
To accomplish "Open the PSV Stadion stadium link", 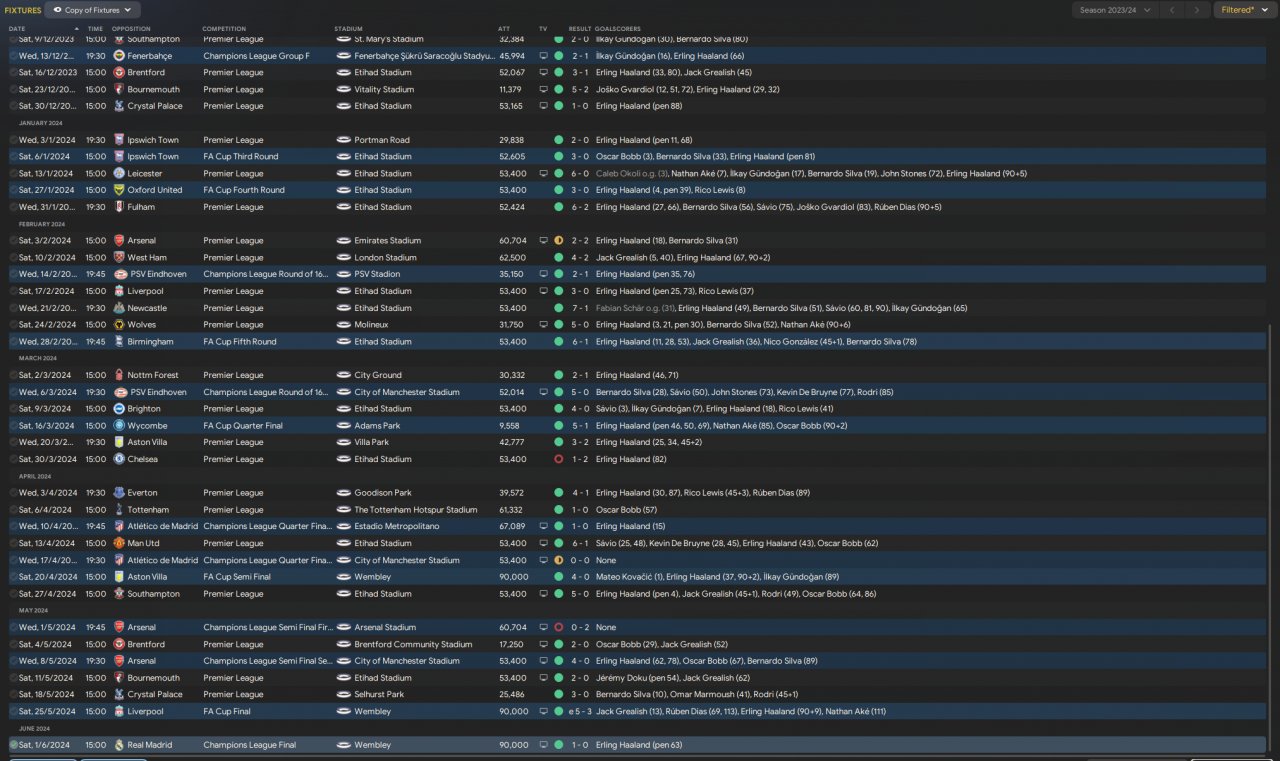I will pyautogui.click(x=377, y=274).
